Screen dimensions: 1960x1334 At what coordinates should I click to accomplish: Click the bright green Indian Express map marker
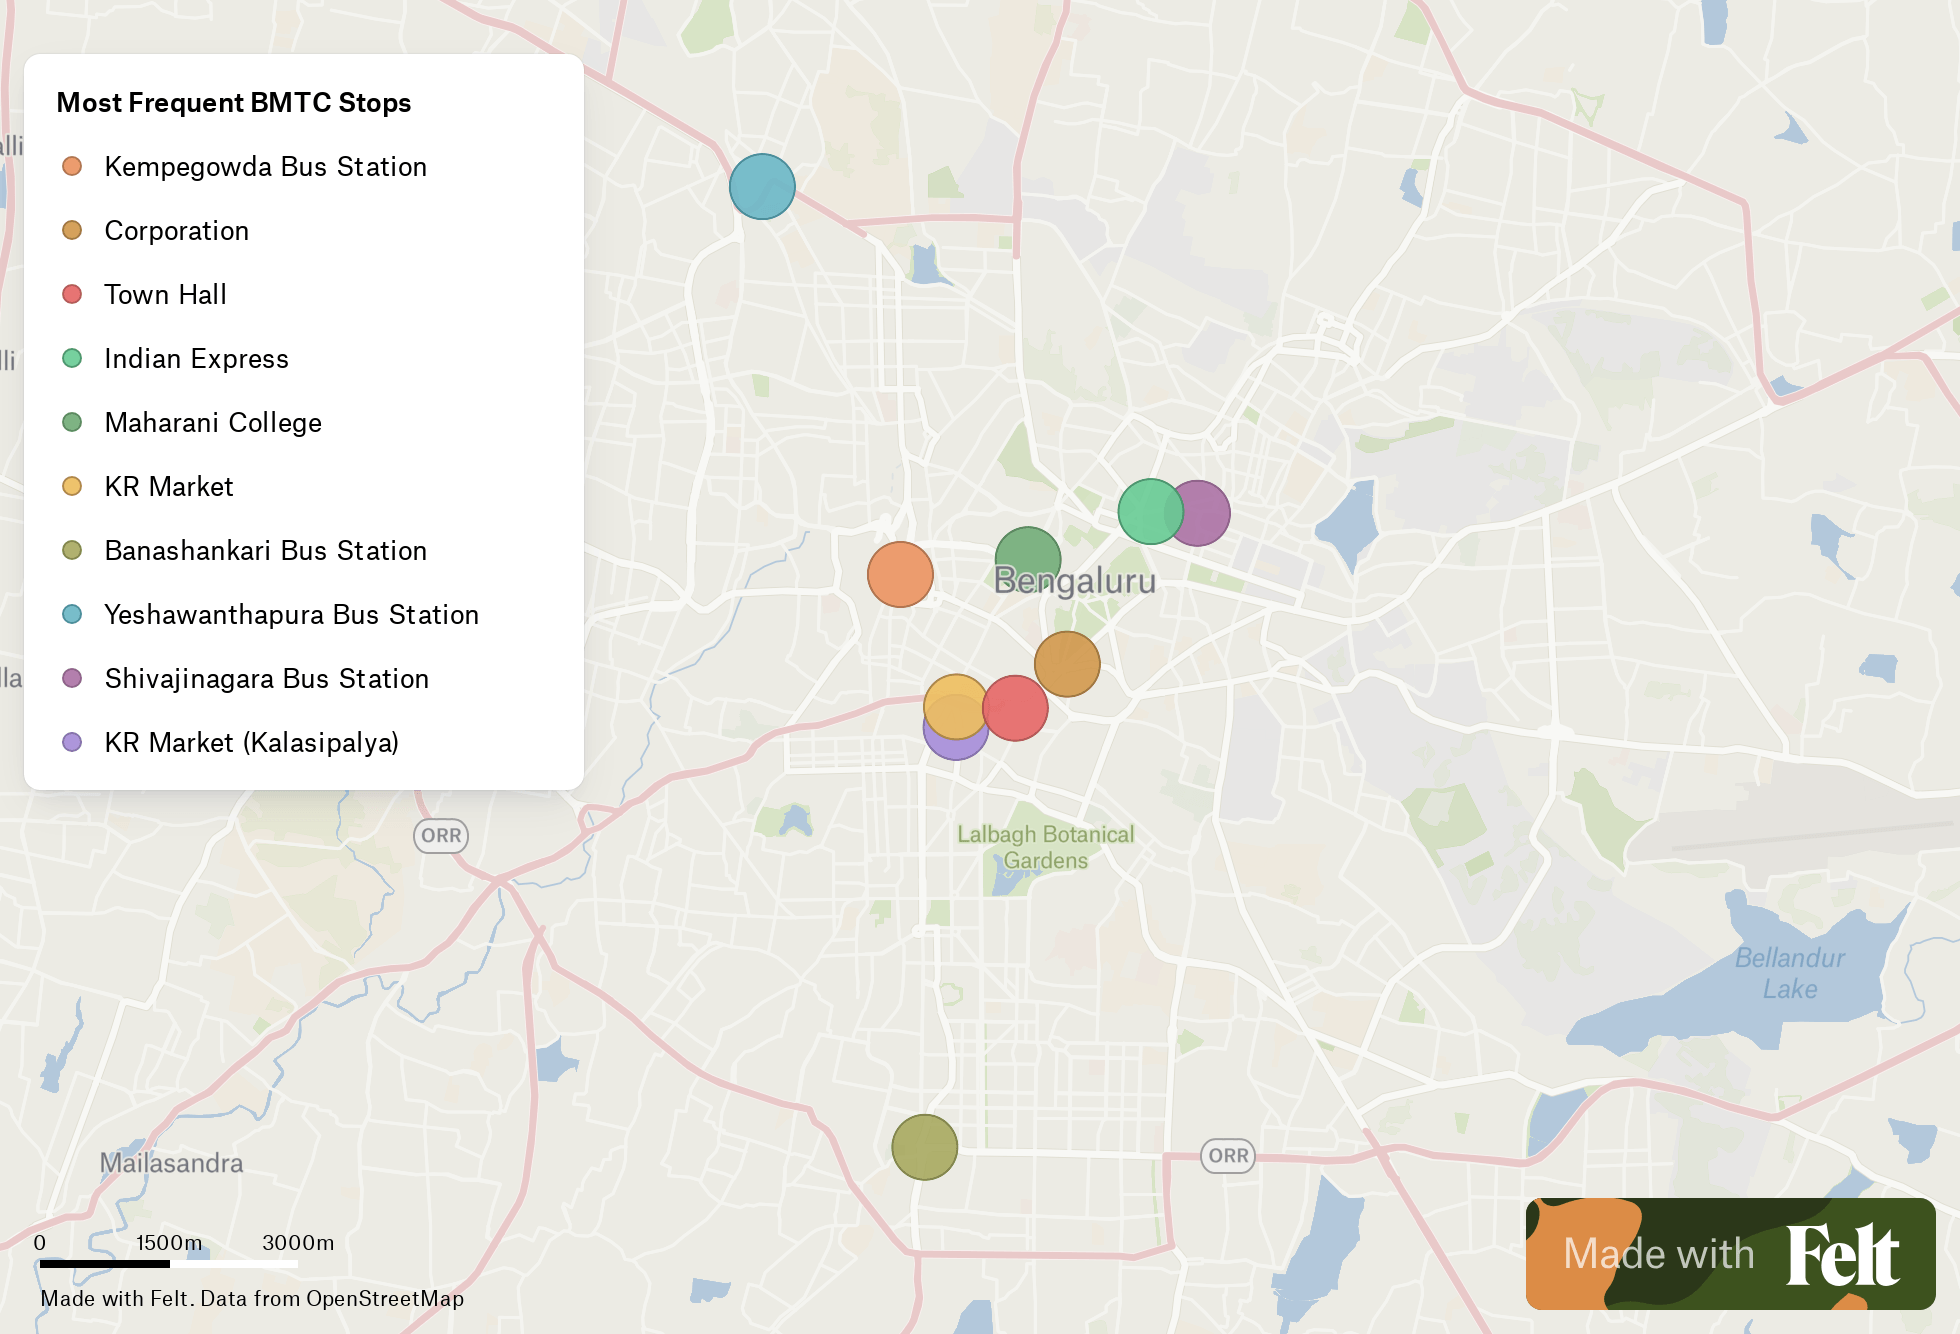[1146, 512]
